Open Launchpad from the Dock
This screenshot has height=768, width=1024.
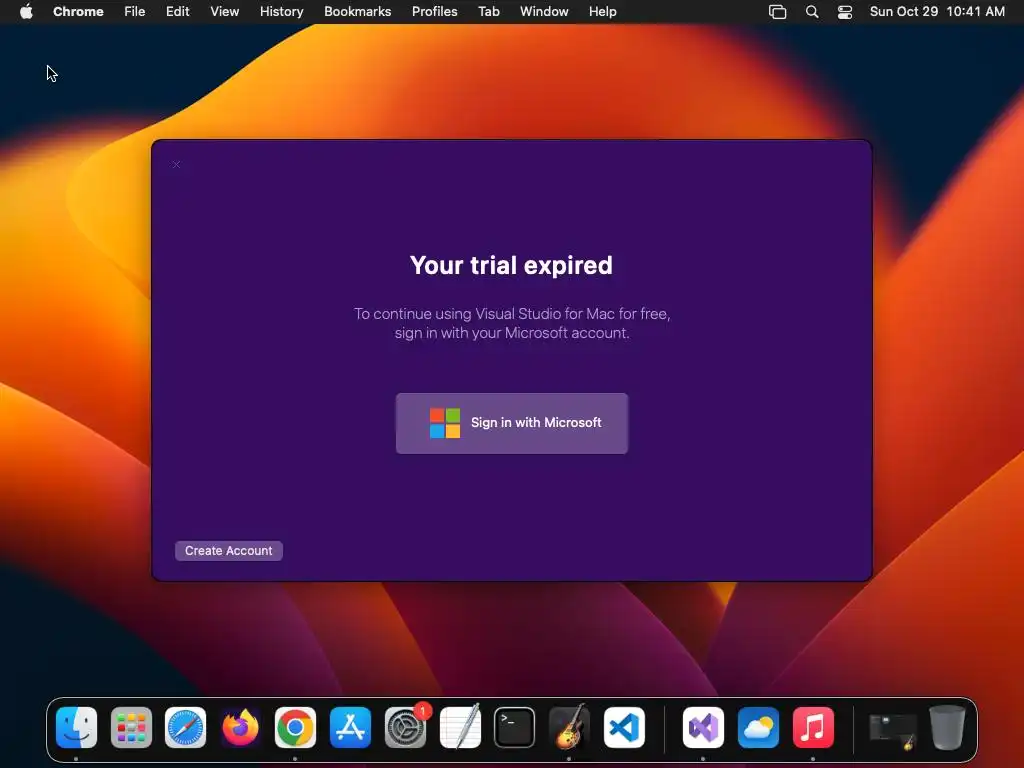click(131, 728)
